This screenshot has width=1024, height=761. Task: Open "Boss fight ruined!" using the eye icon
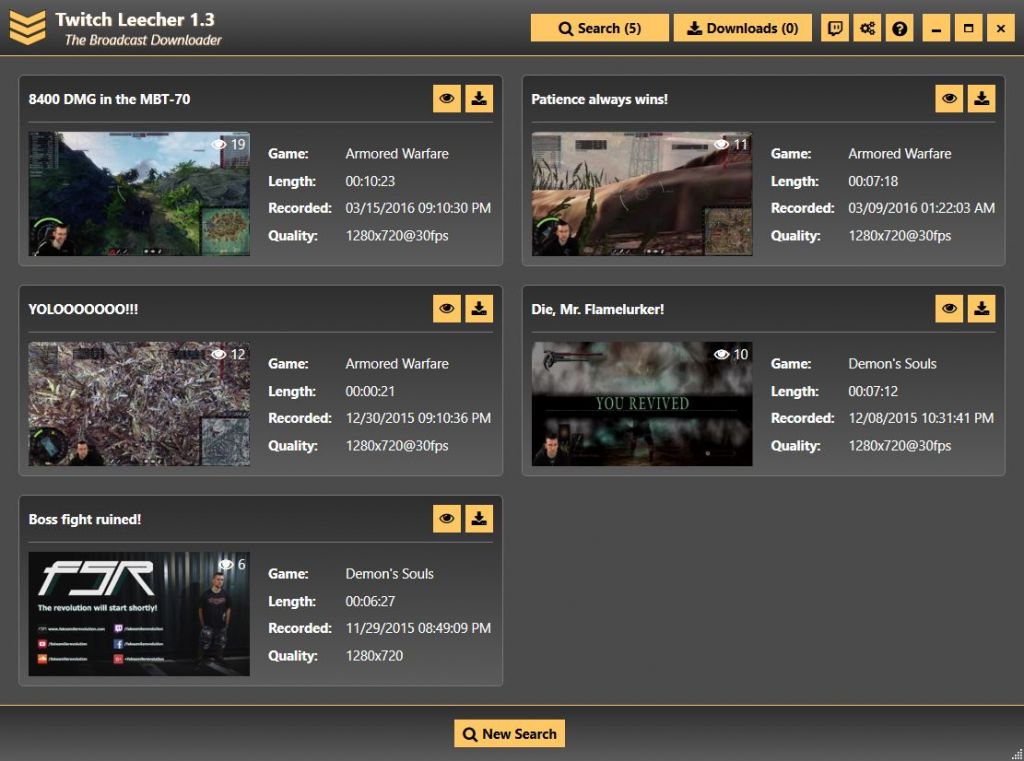pyautogui.click(x=447, y=519)
